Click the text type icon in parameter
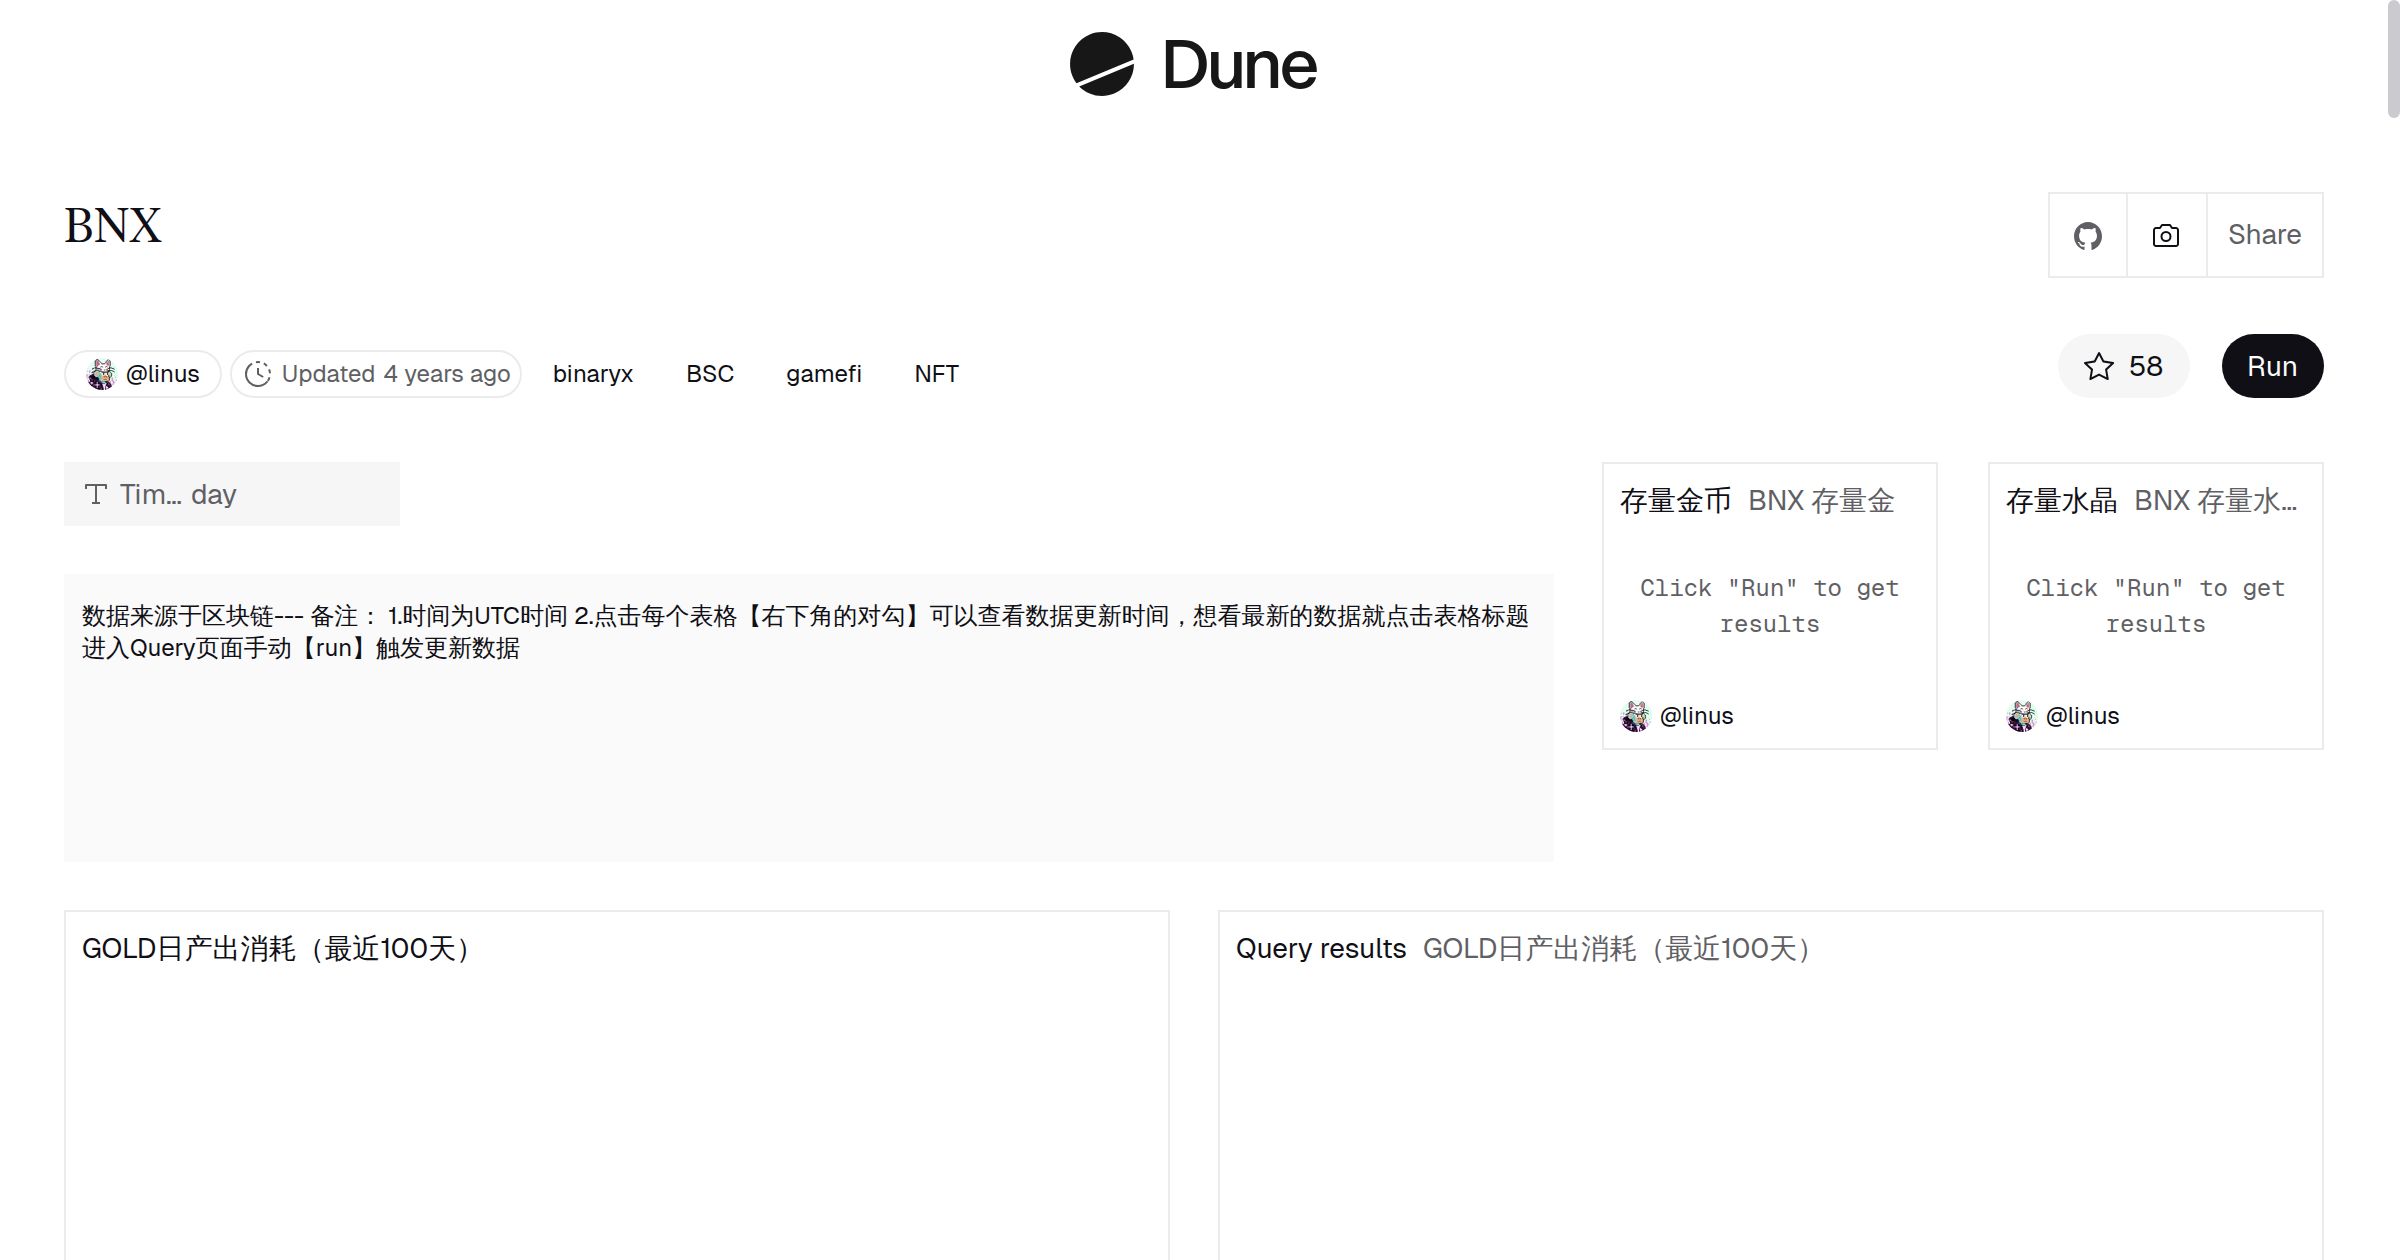2400x1260 pixels. 96,494
